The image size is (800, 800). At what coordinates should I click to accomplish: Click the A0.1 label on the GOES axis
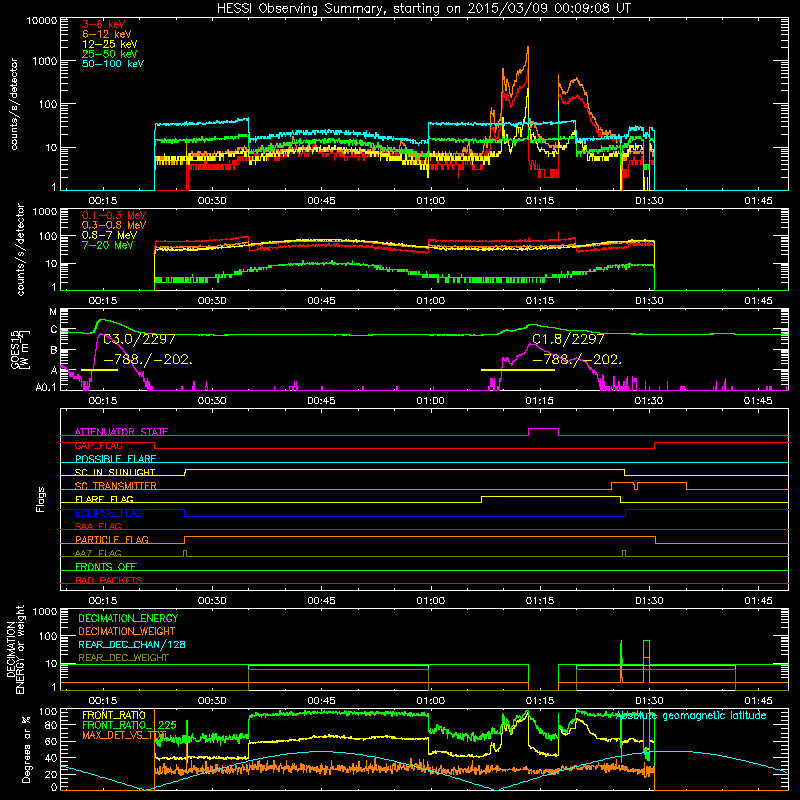pyautogui.click(x=46, y=388)
